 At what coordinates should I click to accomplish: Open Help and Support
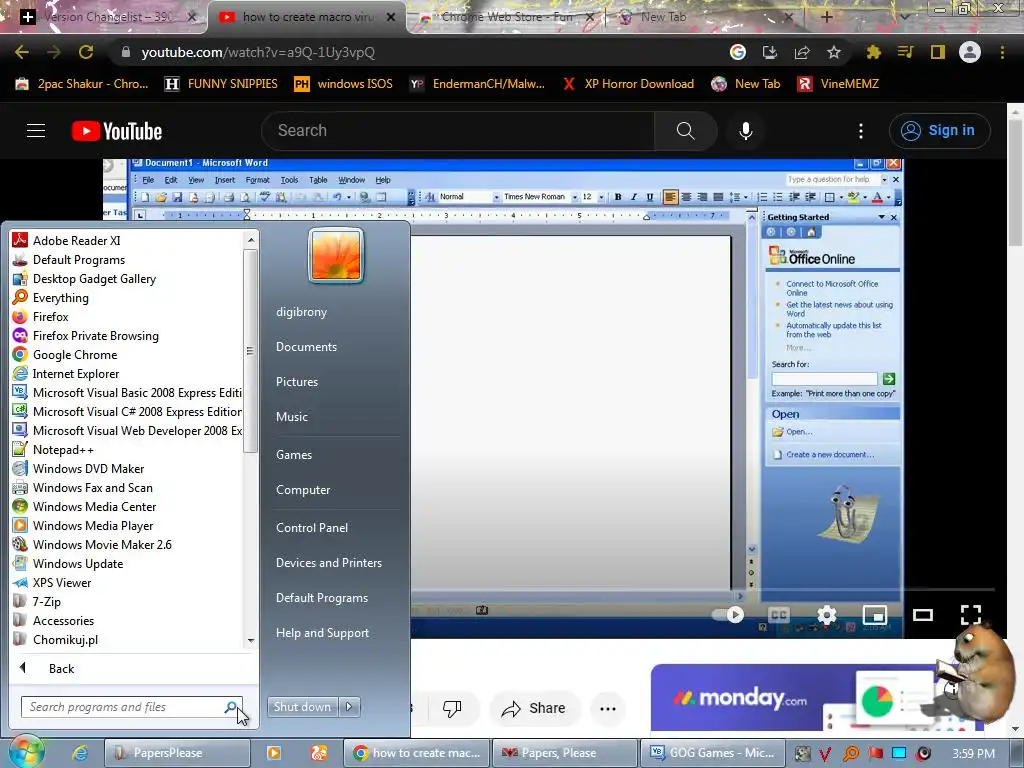(x=322, y=633)
